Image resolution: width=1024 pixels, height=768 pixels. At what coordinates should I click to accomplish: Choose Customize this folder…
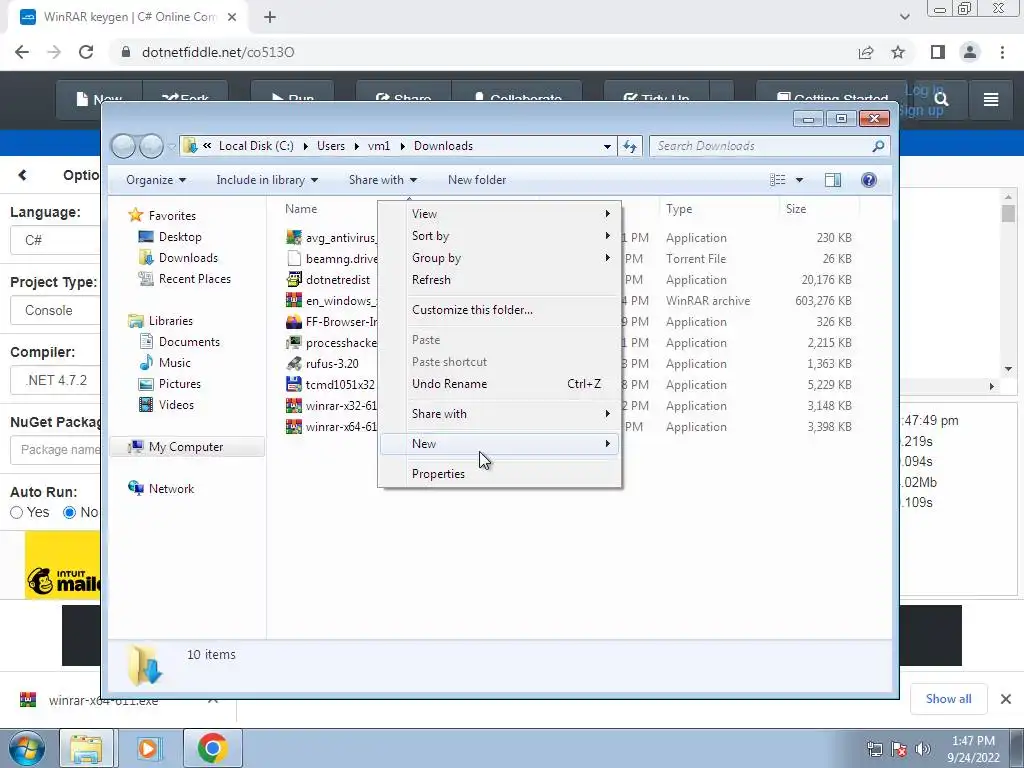tap(500, 310)
